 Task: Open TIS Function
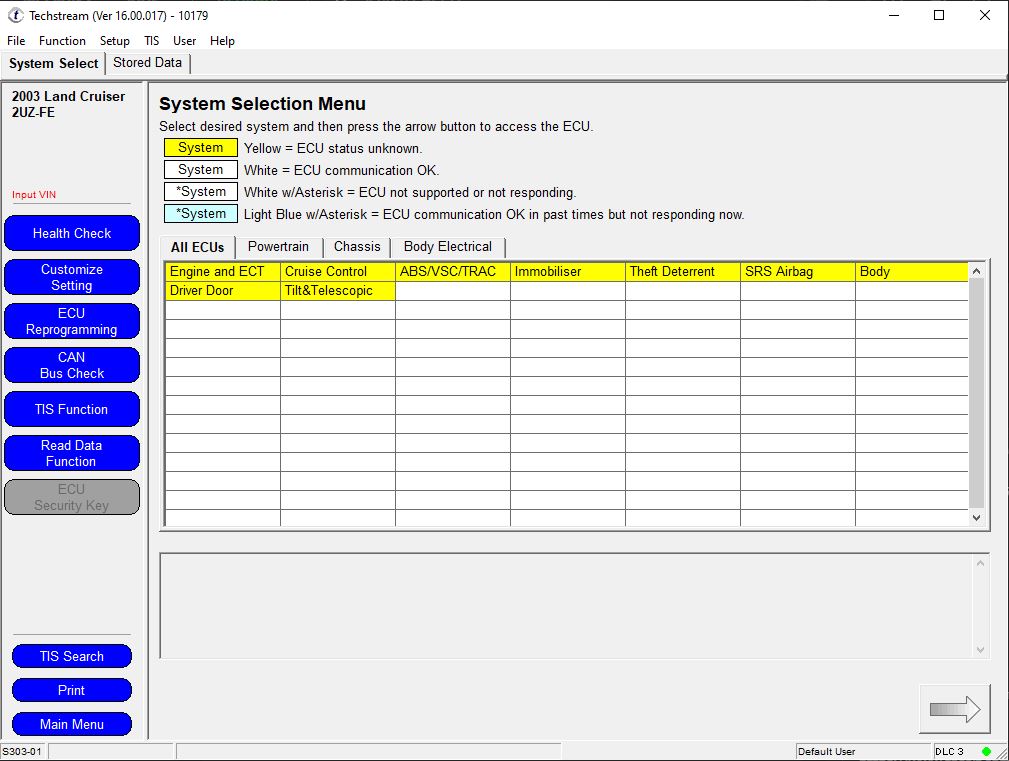[x=72, y=409]
